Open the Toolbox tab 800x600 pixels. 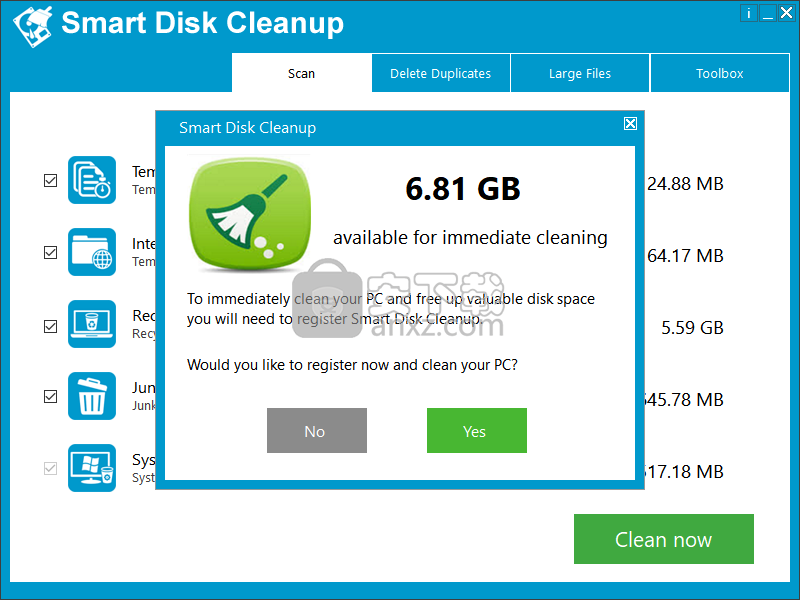(x=720, y=73)
